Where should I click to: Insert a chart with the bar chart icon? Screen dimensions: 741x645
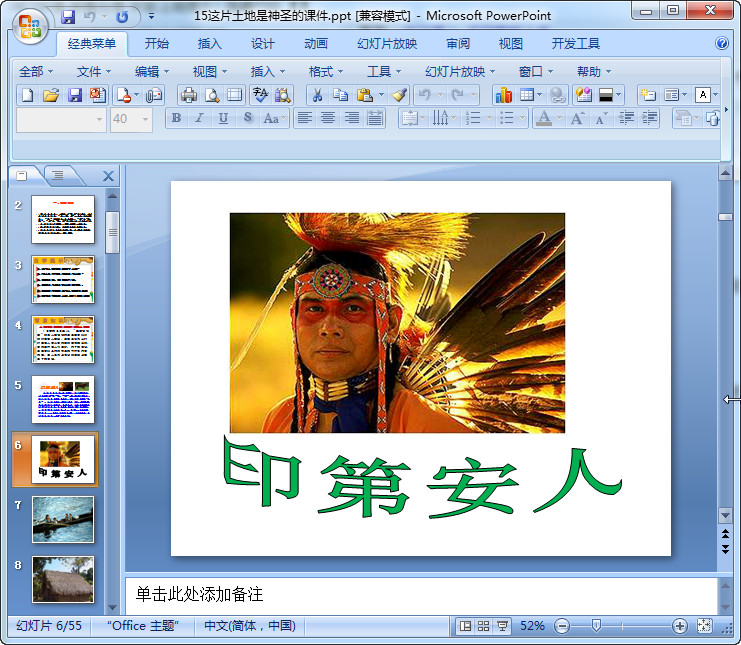[504, 95]
